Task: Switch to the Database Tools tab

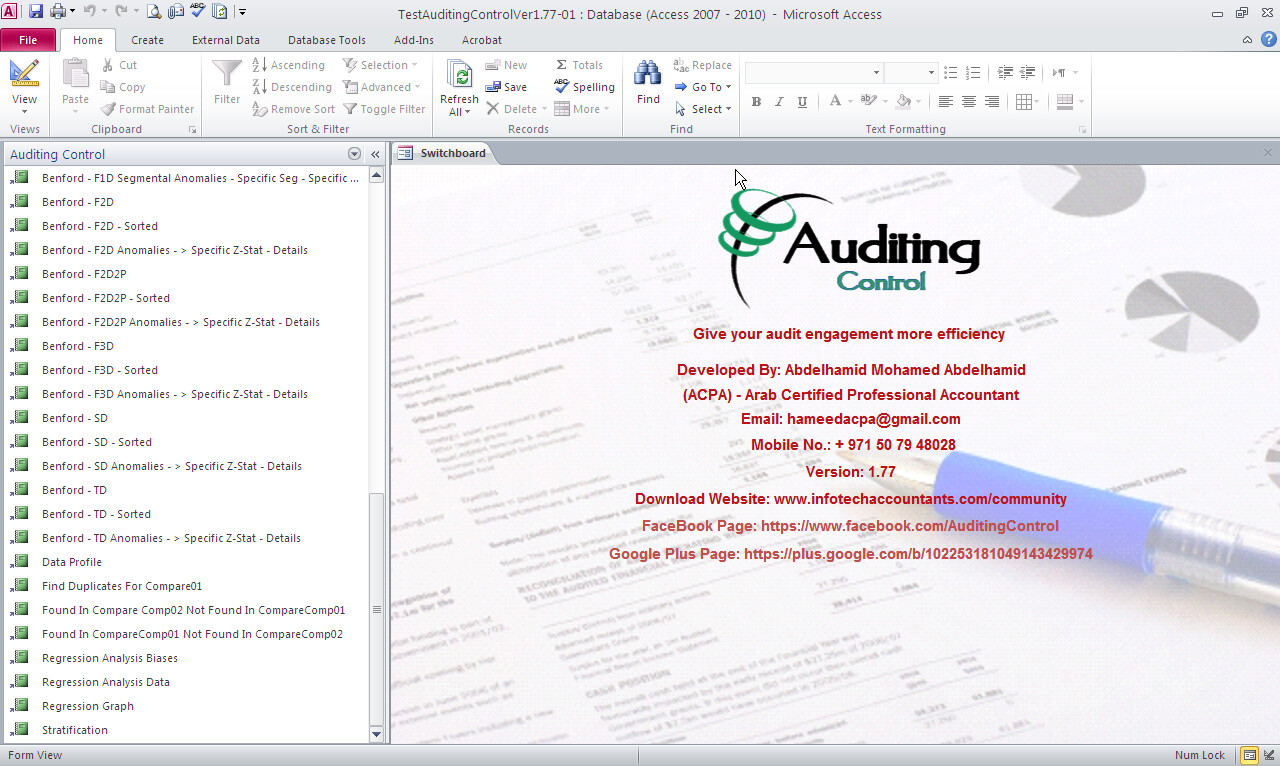Action: [326, 40]
